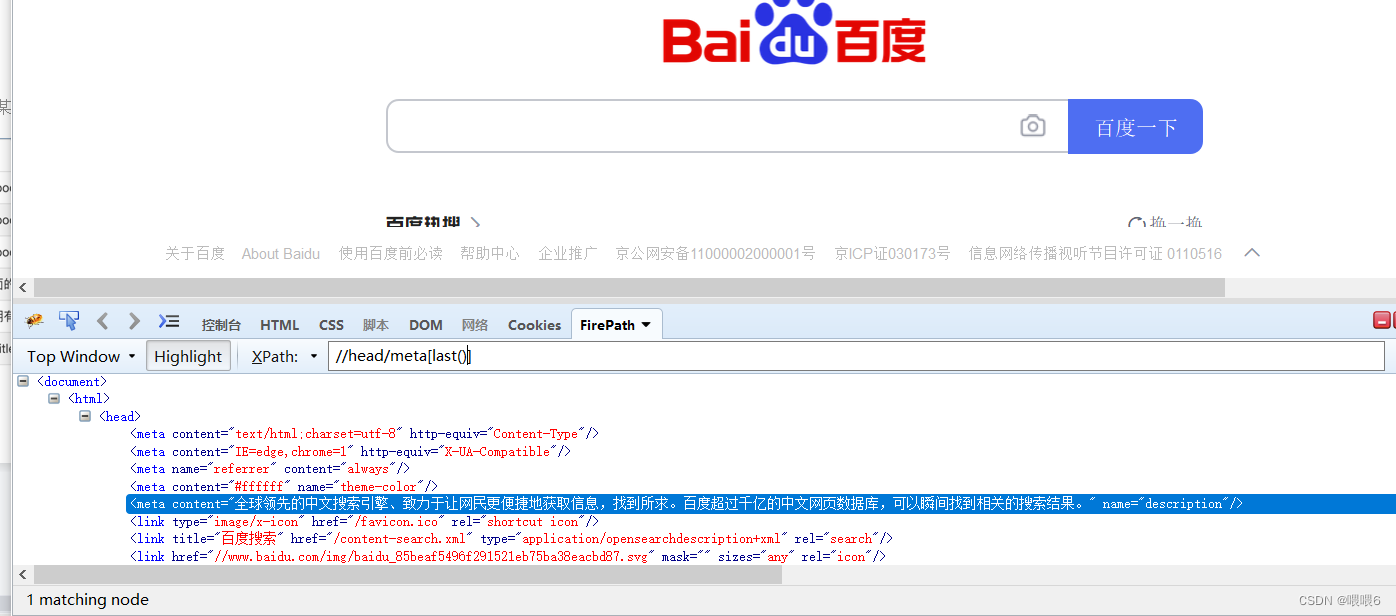The width and height of the screenshot is (1396, 616).
Task: Click the Firebug bug icon
Action: [x=35, y=322]
